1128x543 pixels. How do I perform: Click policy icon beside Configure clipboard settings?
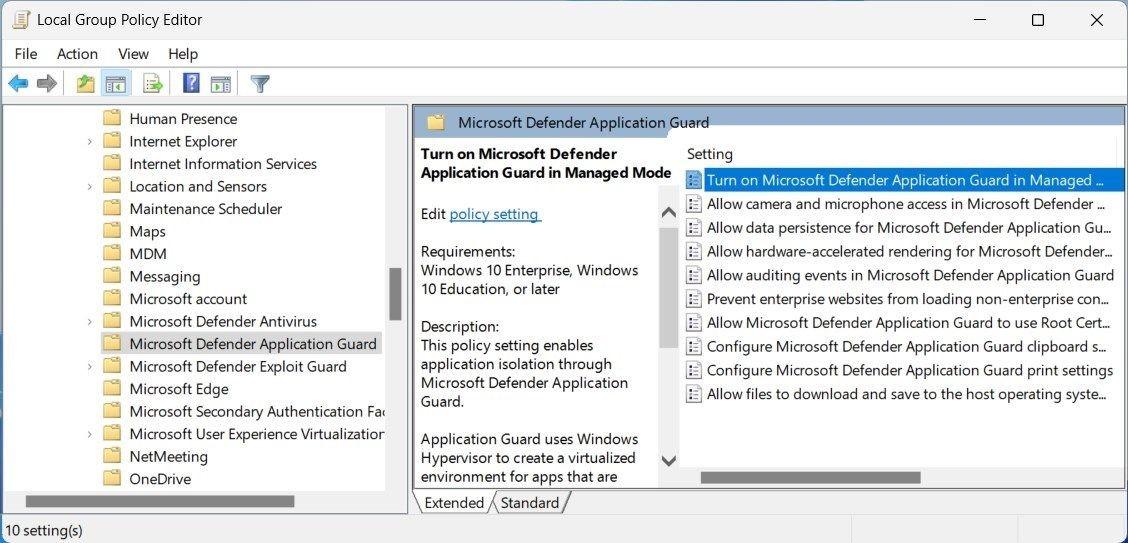click(693, 346)
